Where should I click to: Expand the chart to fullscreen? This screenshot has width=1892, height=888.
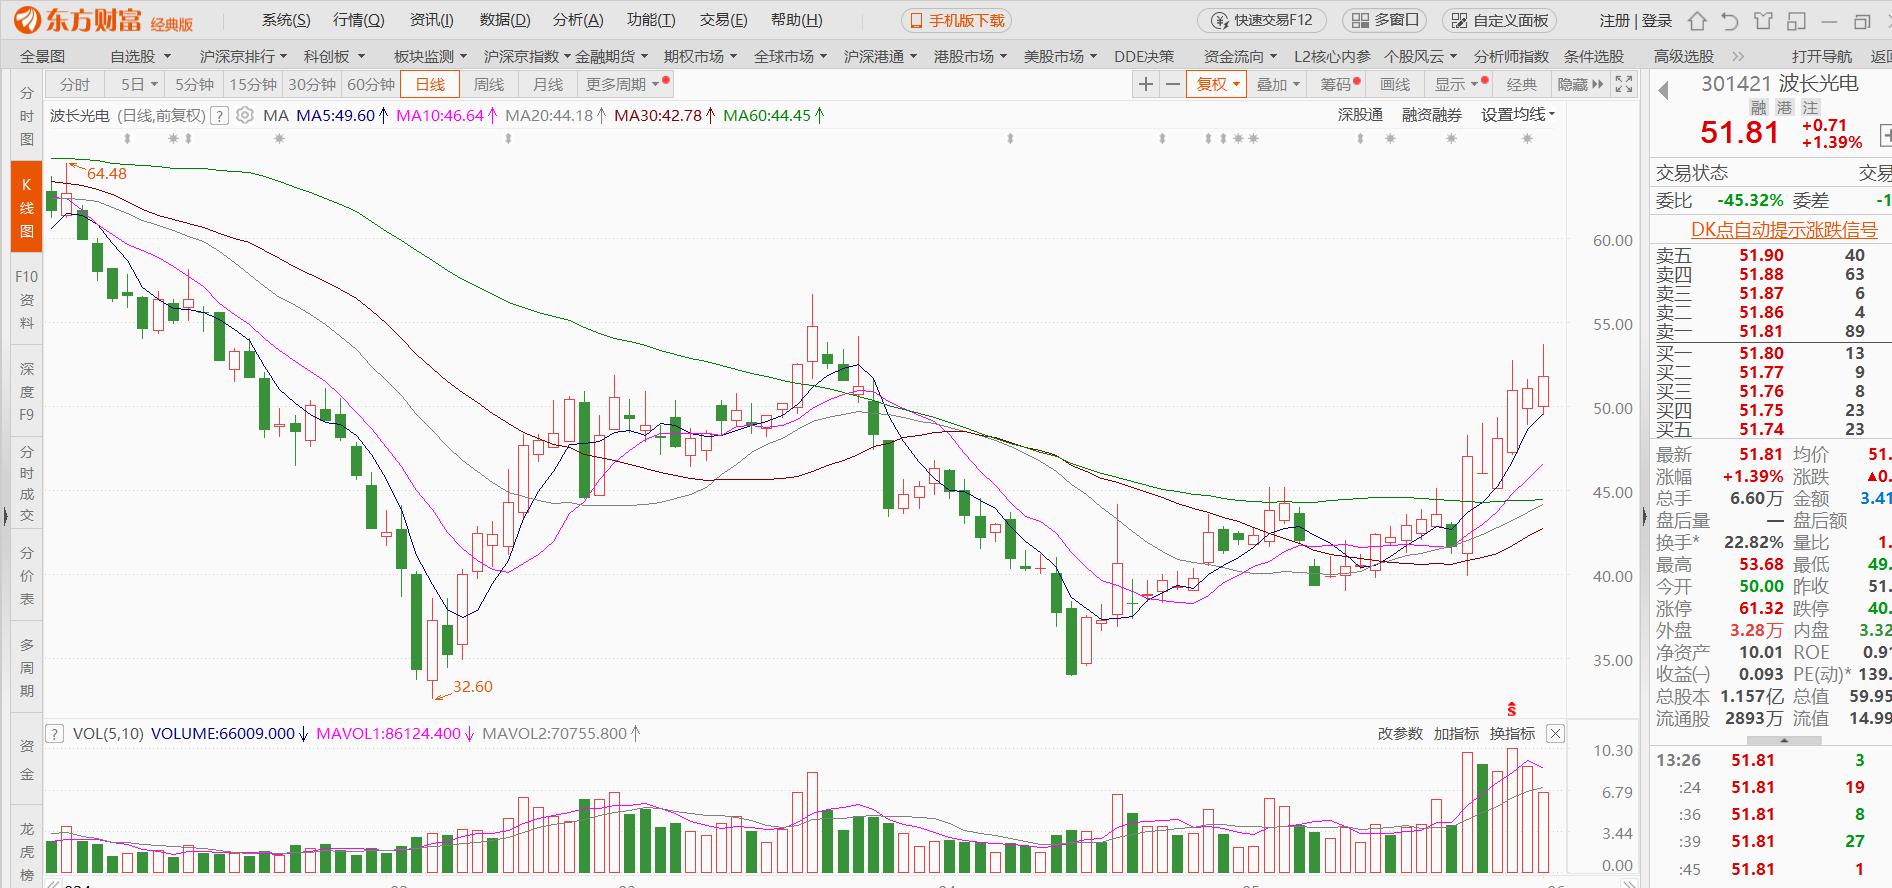pos(1625,85)
